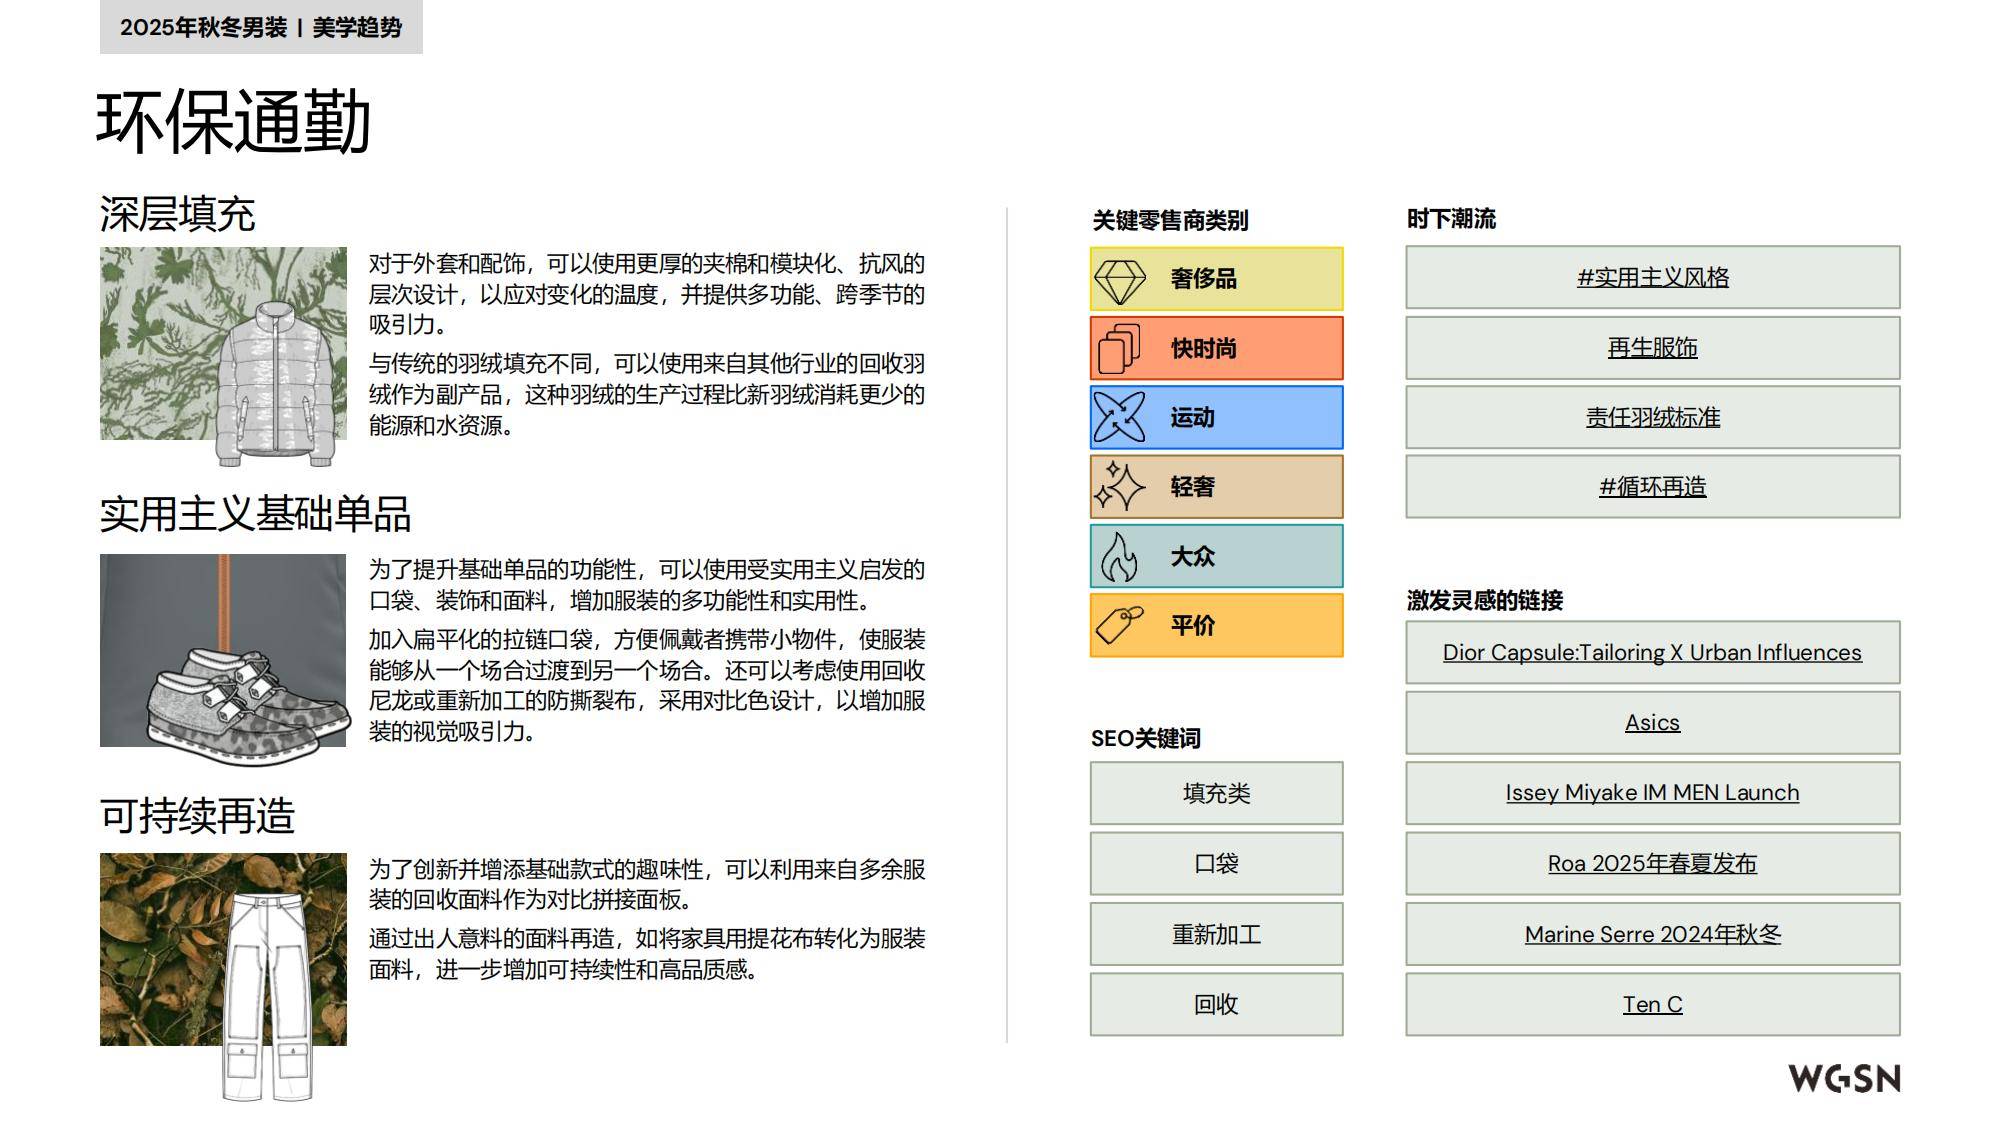Screen dimensions: 1999x1124
Task: Click the 口袋 SEO keyword box
Action: [1216, 864]
